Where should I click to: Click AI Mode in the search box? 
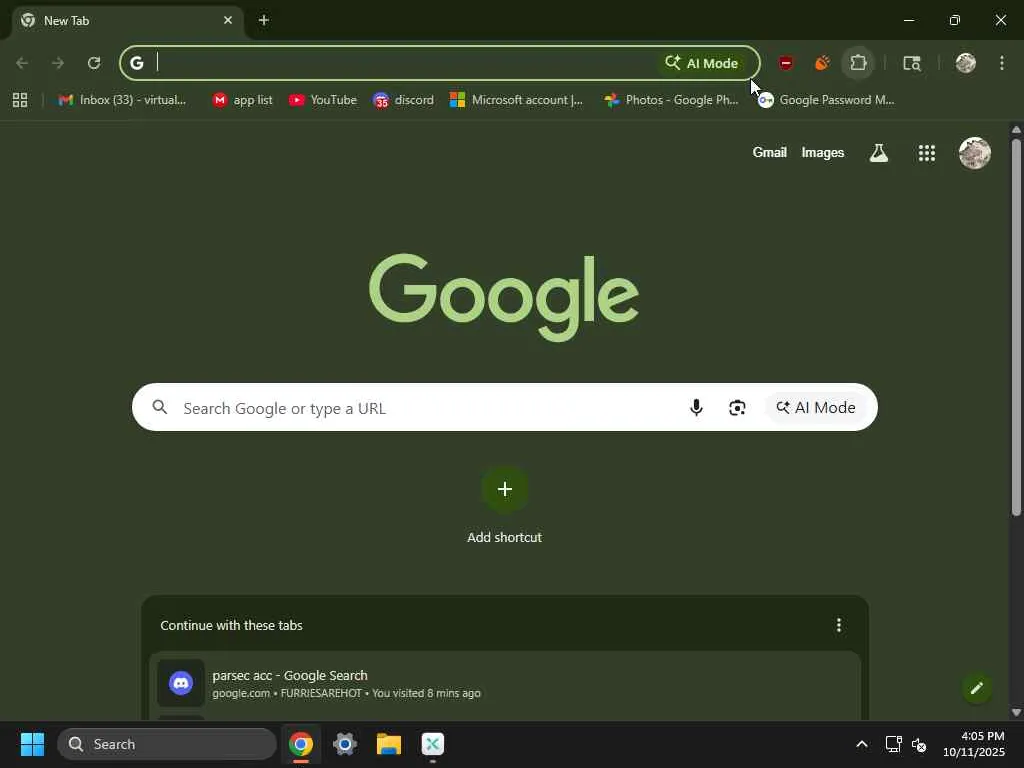[x=816, y=408]
